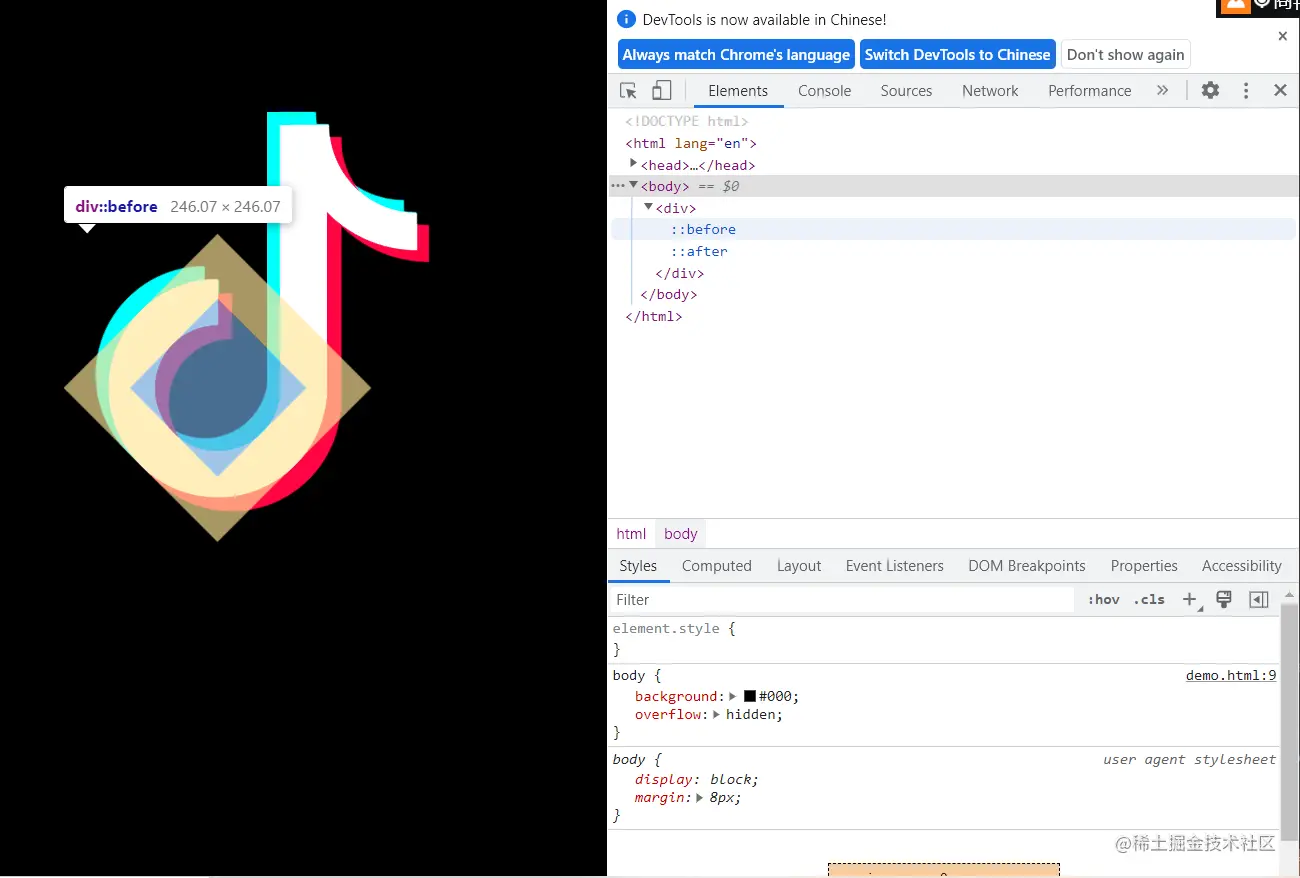Click Always match Chrome's language button

click(736, 55)
